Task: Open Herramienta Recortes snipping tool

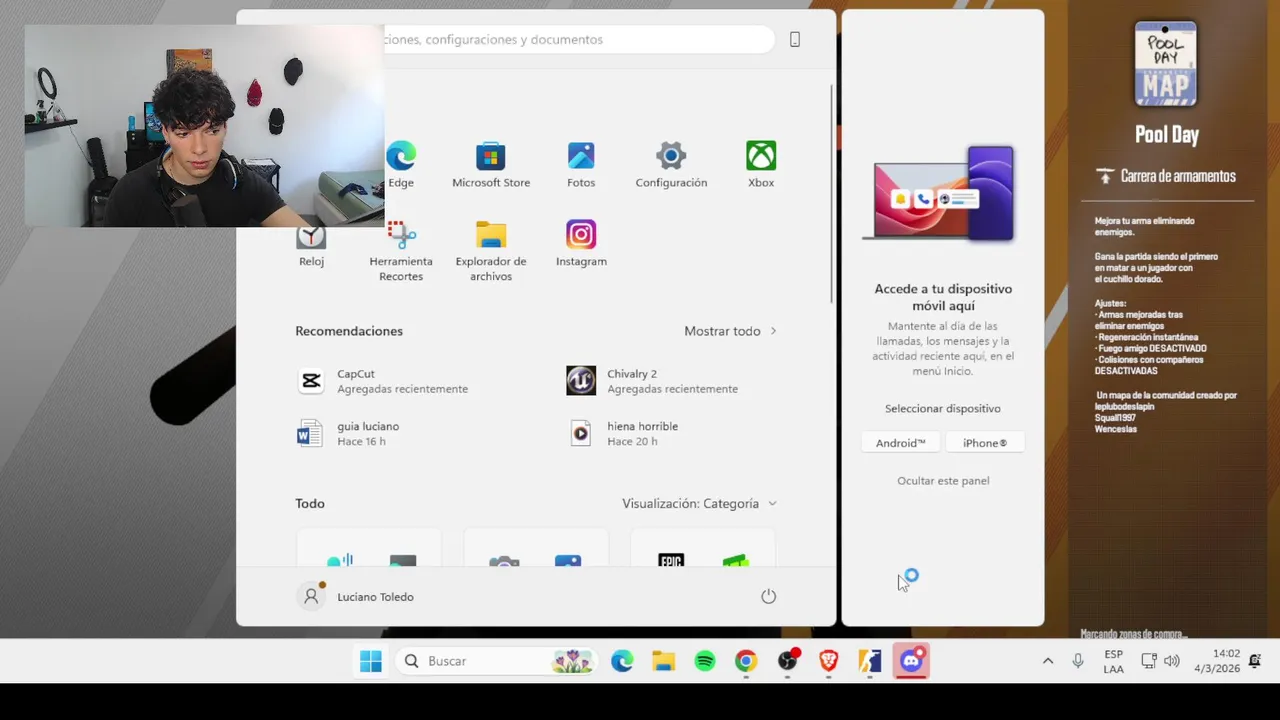Action: (401, 251)
